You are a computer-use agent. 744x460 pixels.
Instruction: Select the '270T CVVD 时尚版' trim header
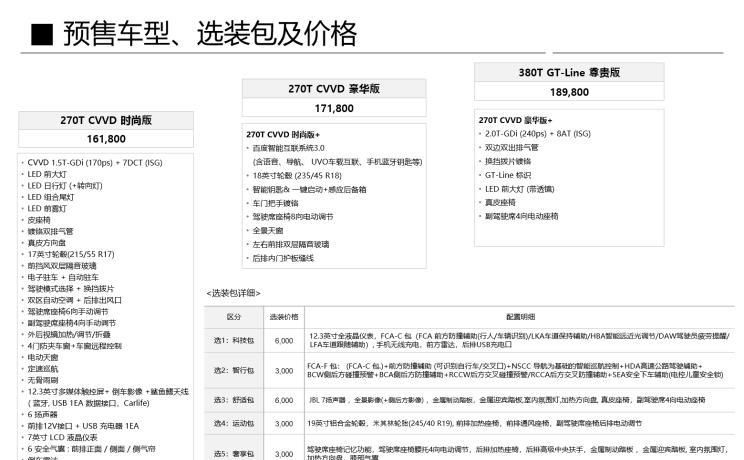pyautogui.click(x=106, y=120)
